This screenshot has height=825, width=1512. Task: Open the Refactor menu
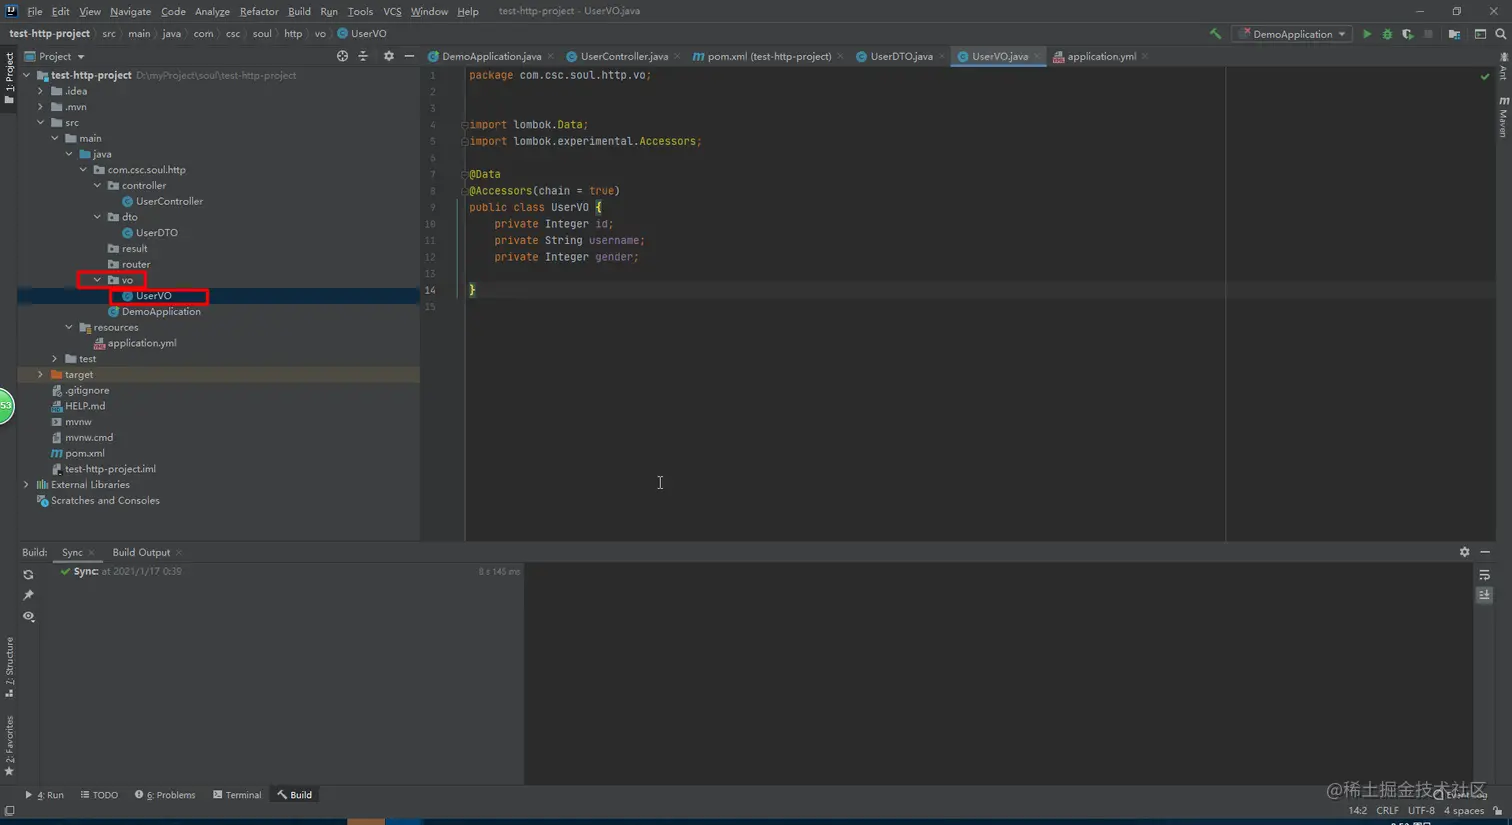[258, 11]
